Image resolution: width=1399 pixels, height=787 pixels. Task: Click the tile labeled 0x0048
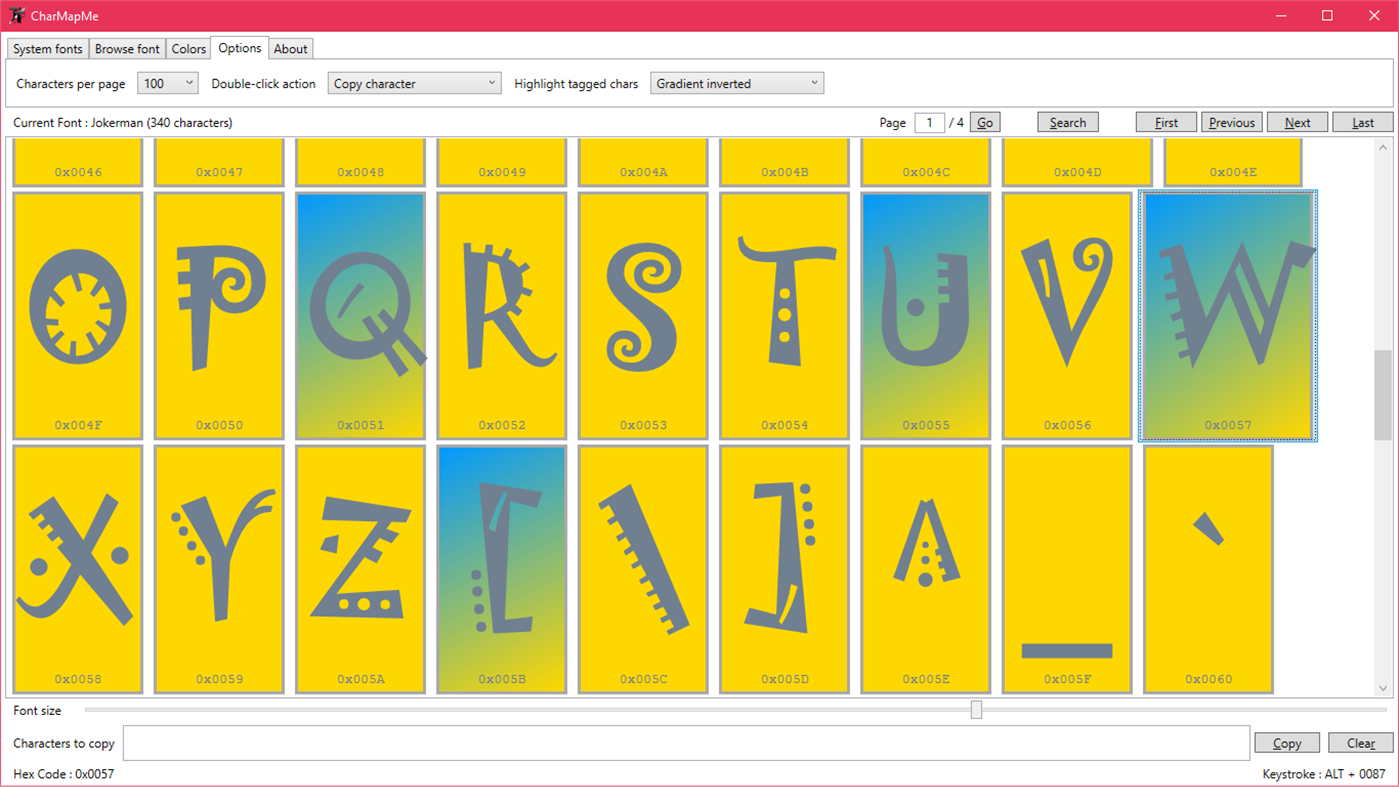(361, 163)
